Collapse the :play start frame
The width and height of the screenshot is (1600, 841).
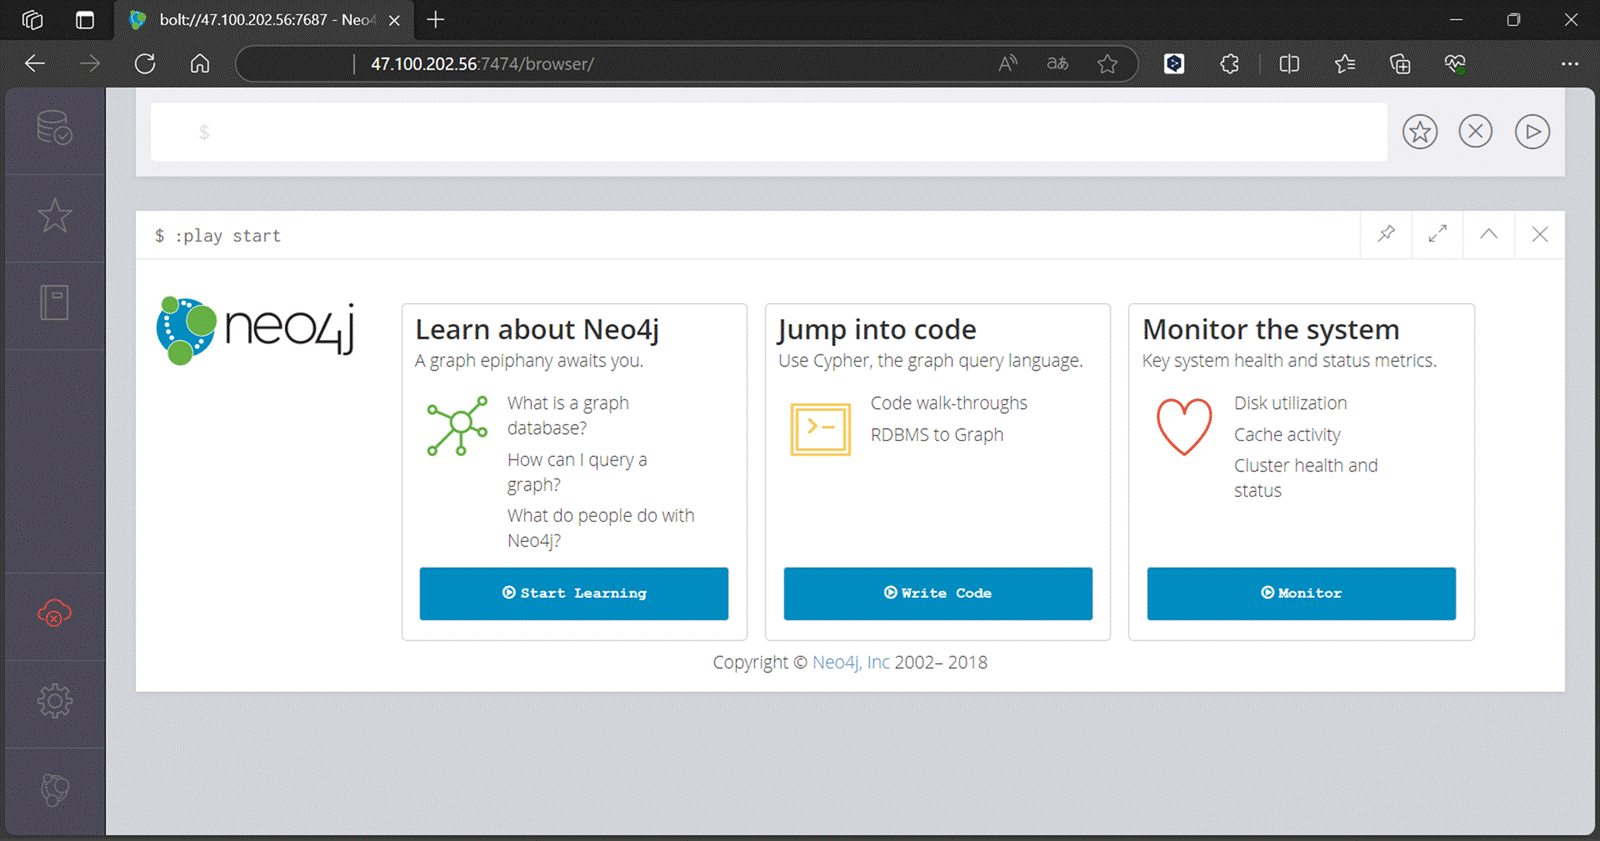1488,234
